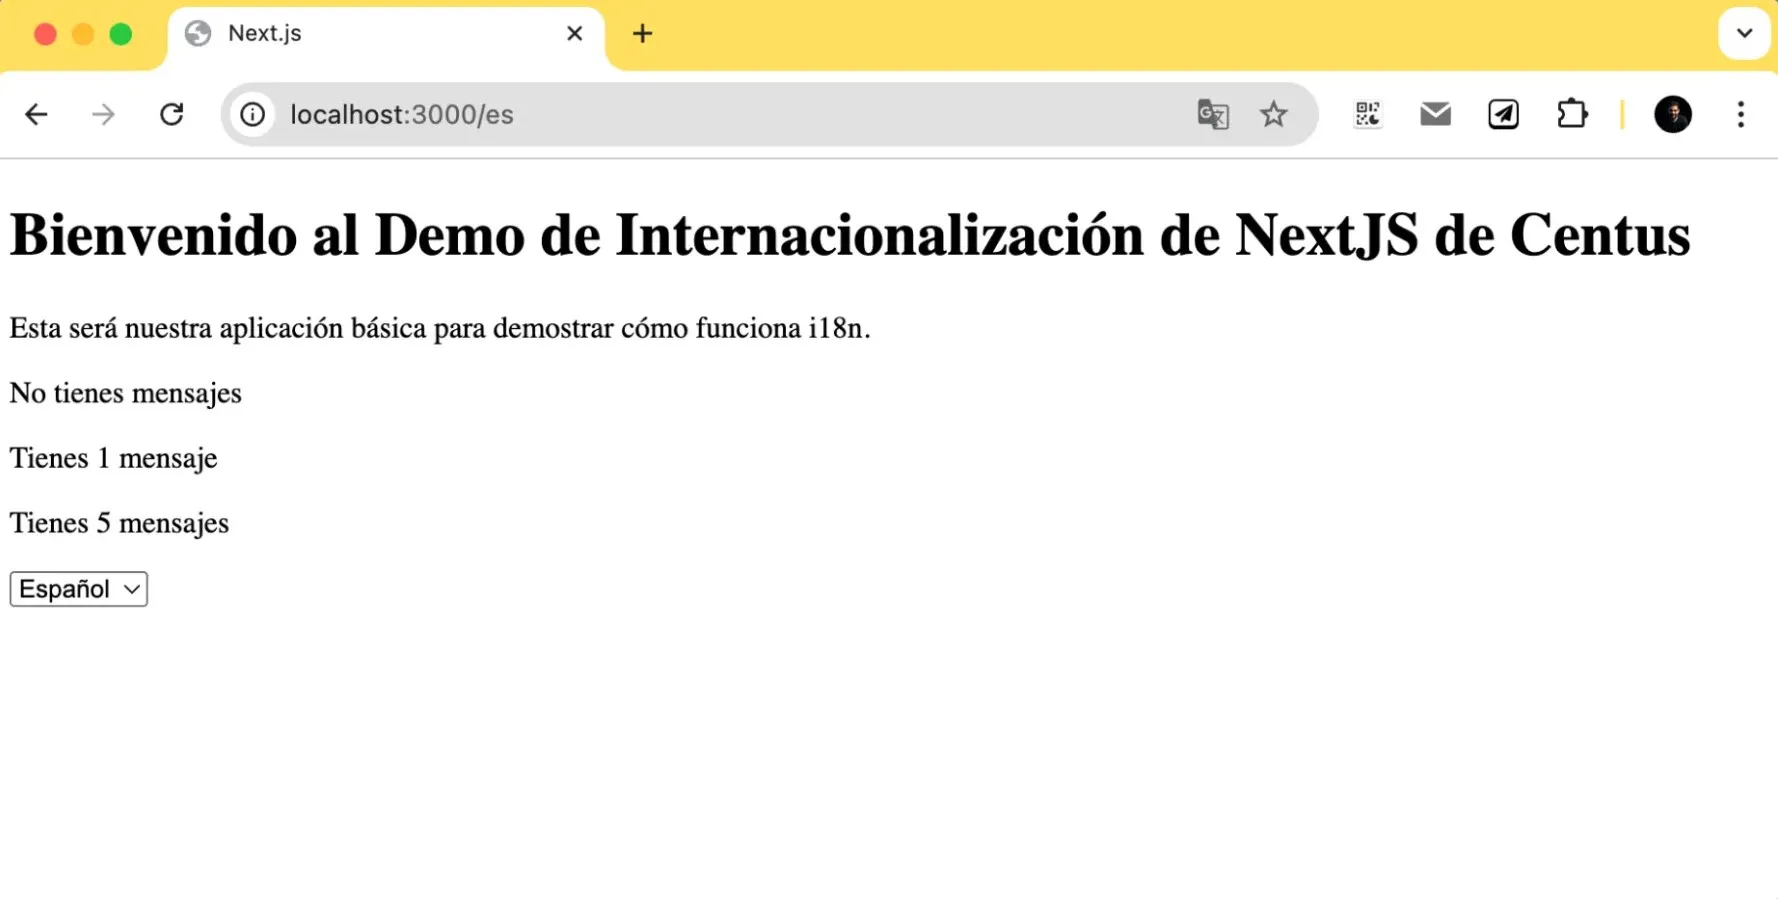Minimize the window with the yellow button
The width and height of the screenshot is (1778, 899).
tap(83, 35)
